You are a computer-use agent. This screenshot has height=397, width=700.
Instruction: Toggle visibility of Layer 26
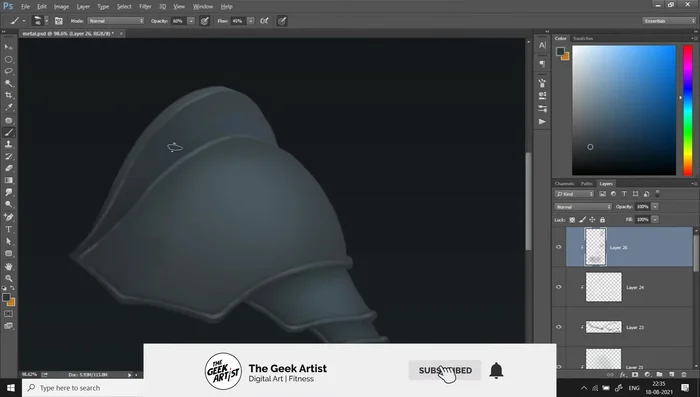(558, 247)
